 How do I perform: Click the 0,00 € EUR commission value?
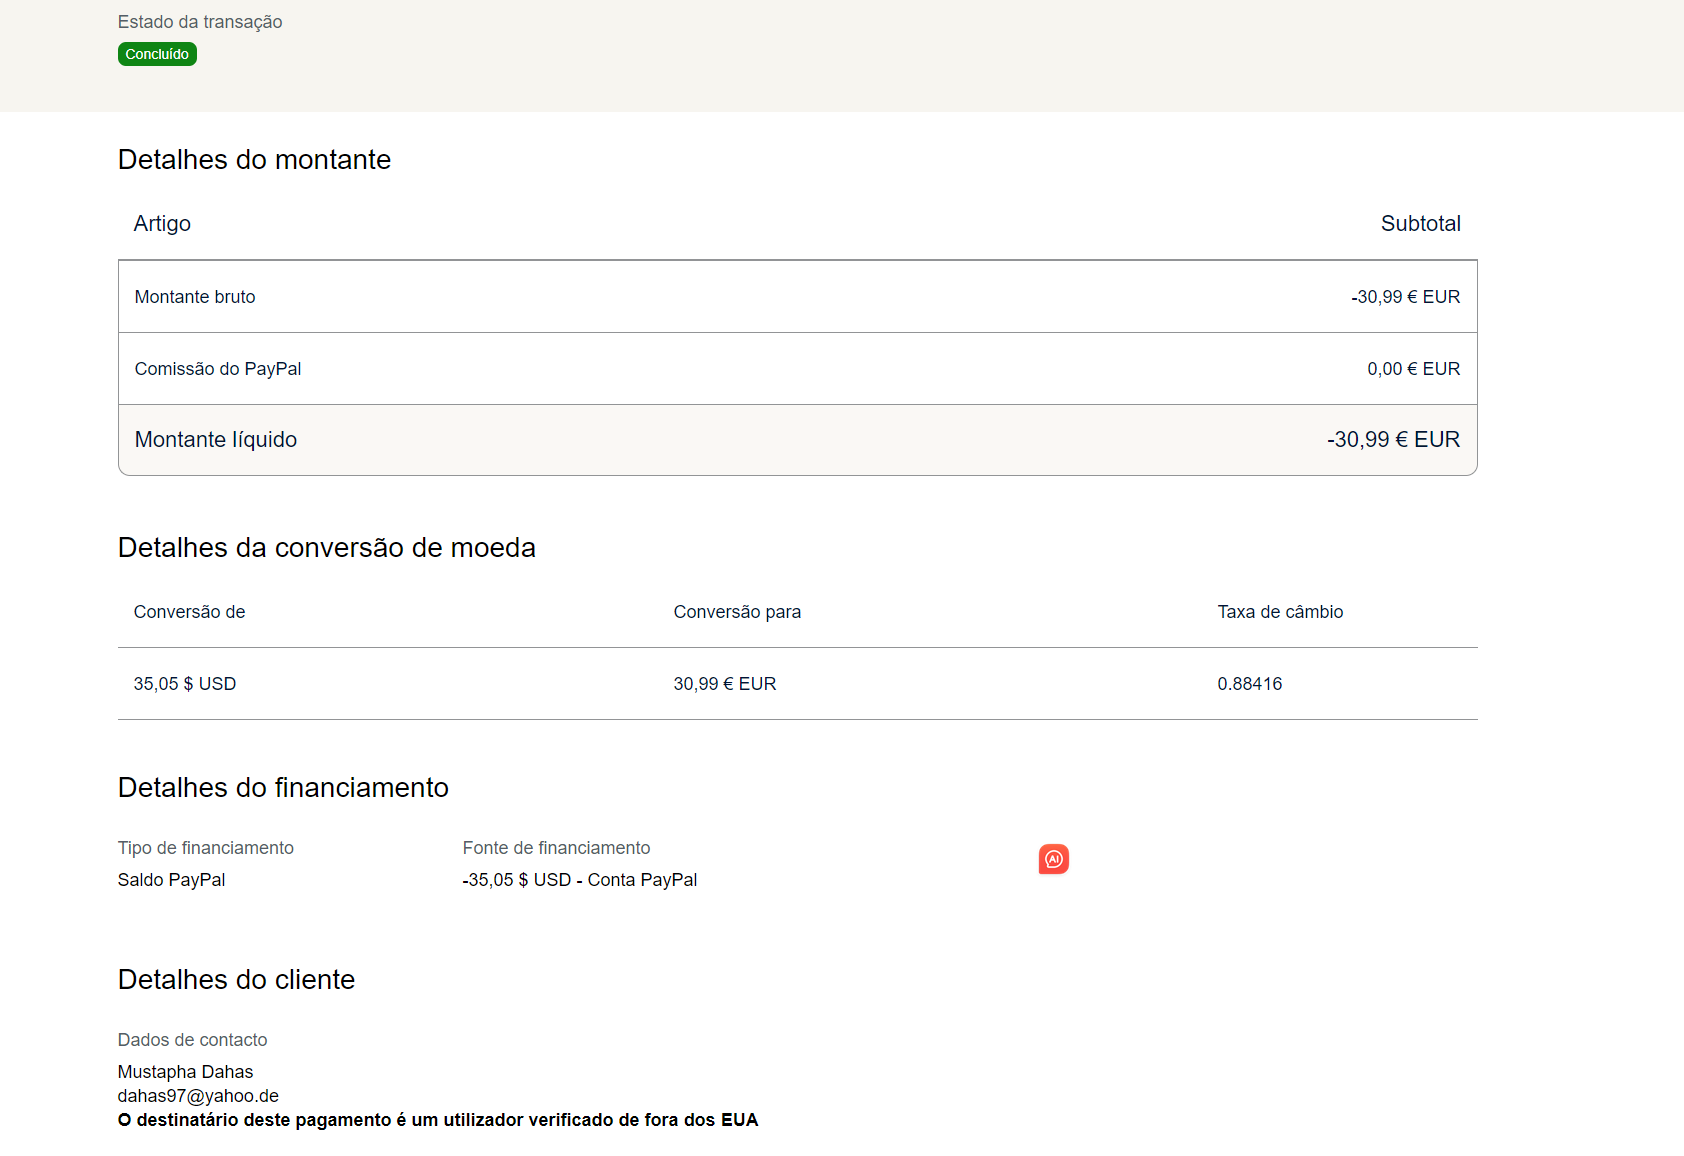[x=1413, y=369]
